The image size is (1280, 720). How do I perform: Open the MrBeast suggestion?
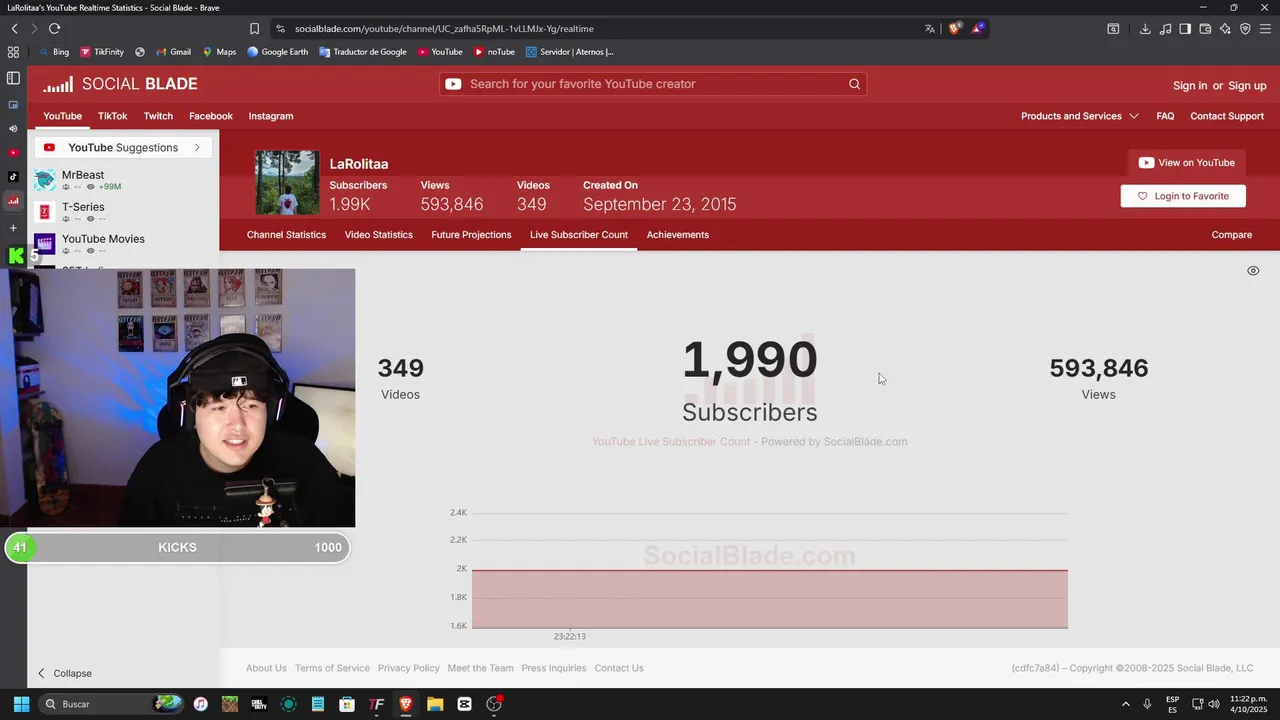83,175
